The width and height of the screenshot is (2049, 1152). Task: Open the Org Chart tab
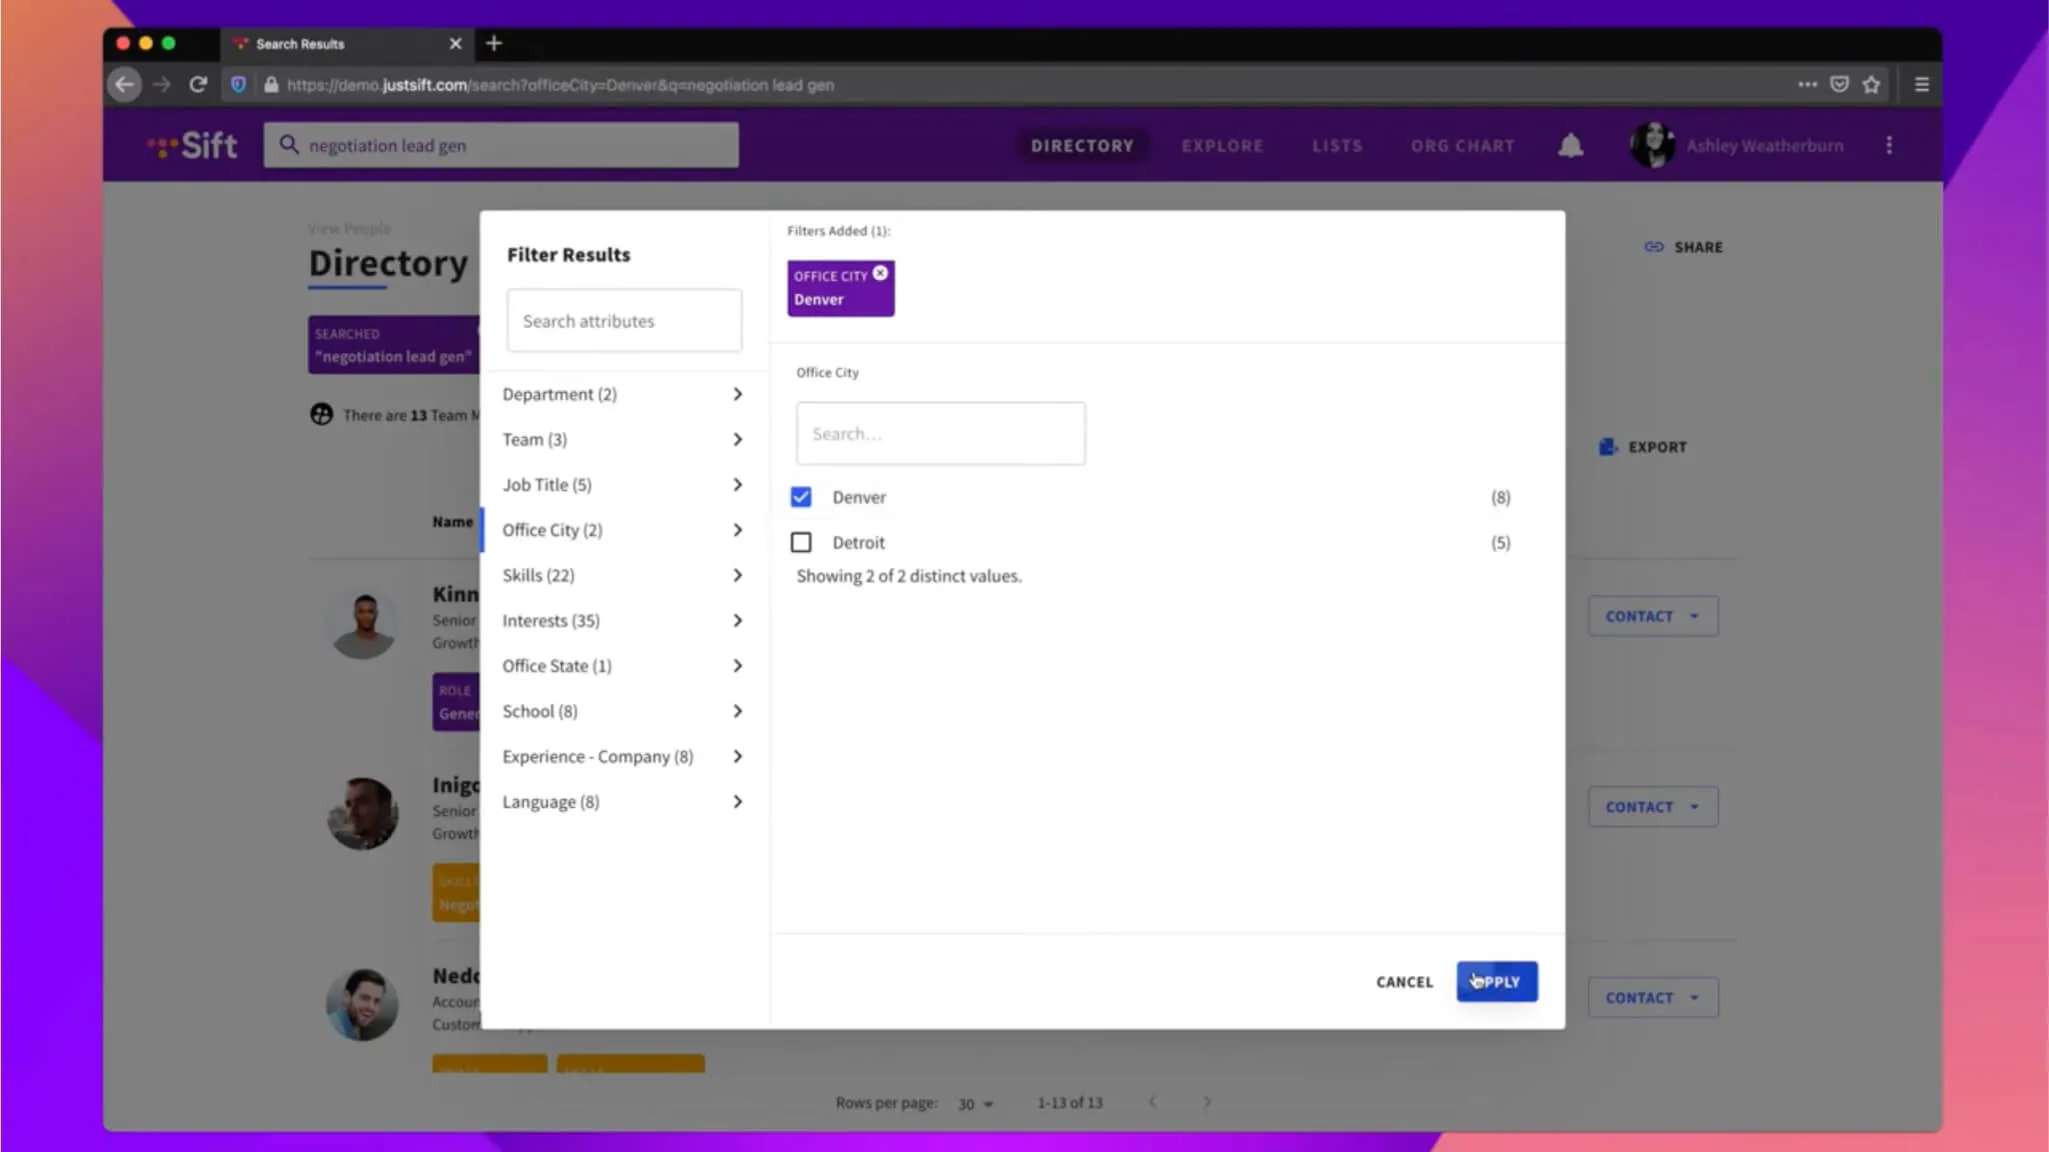point(1462,146)
